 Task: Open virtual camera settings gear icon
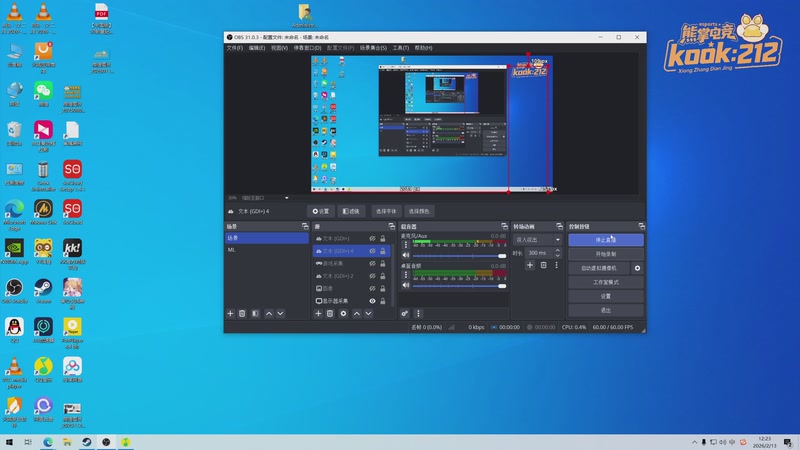pyautogui.click(x=637, y=268)
